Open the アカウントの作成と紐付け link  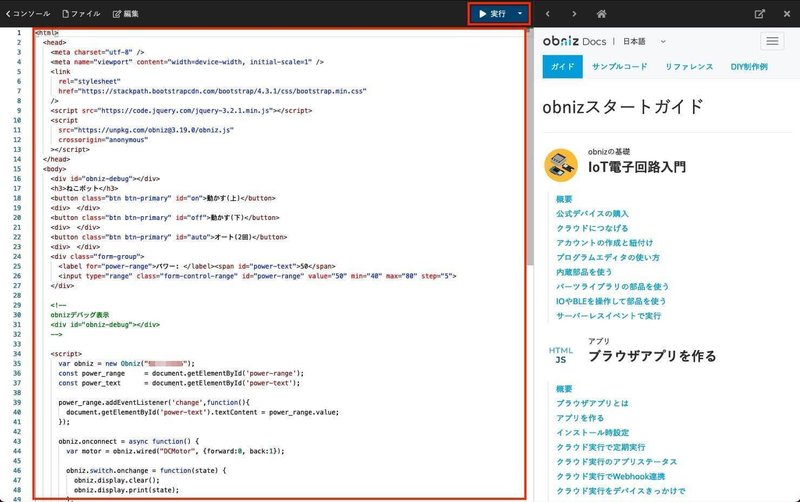pos(604,243)
